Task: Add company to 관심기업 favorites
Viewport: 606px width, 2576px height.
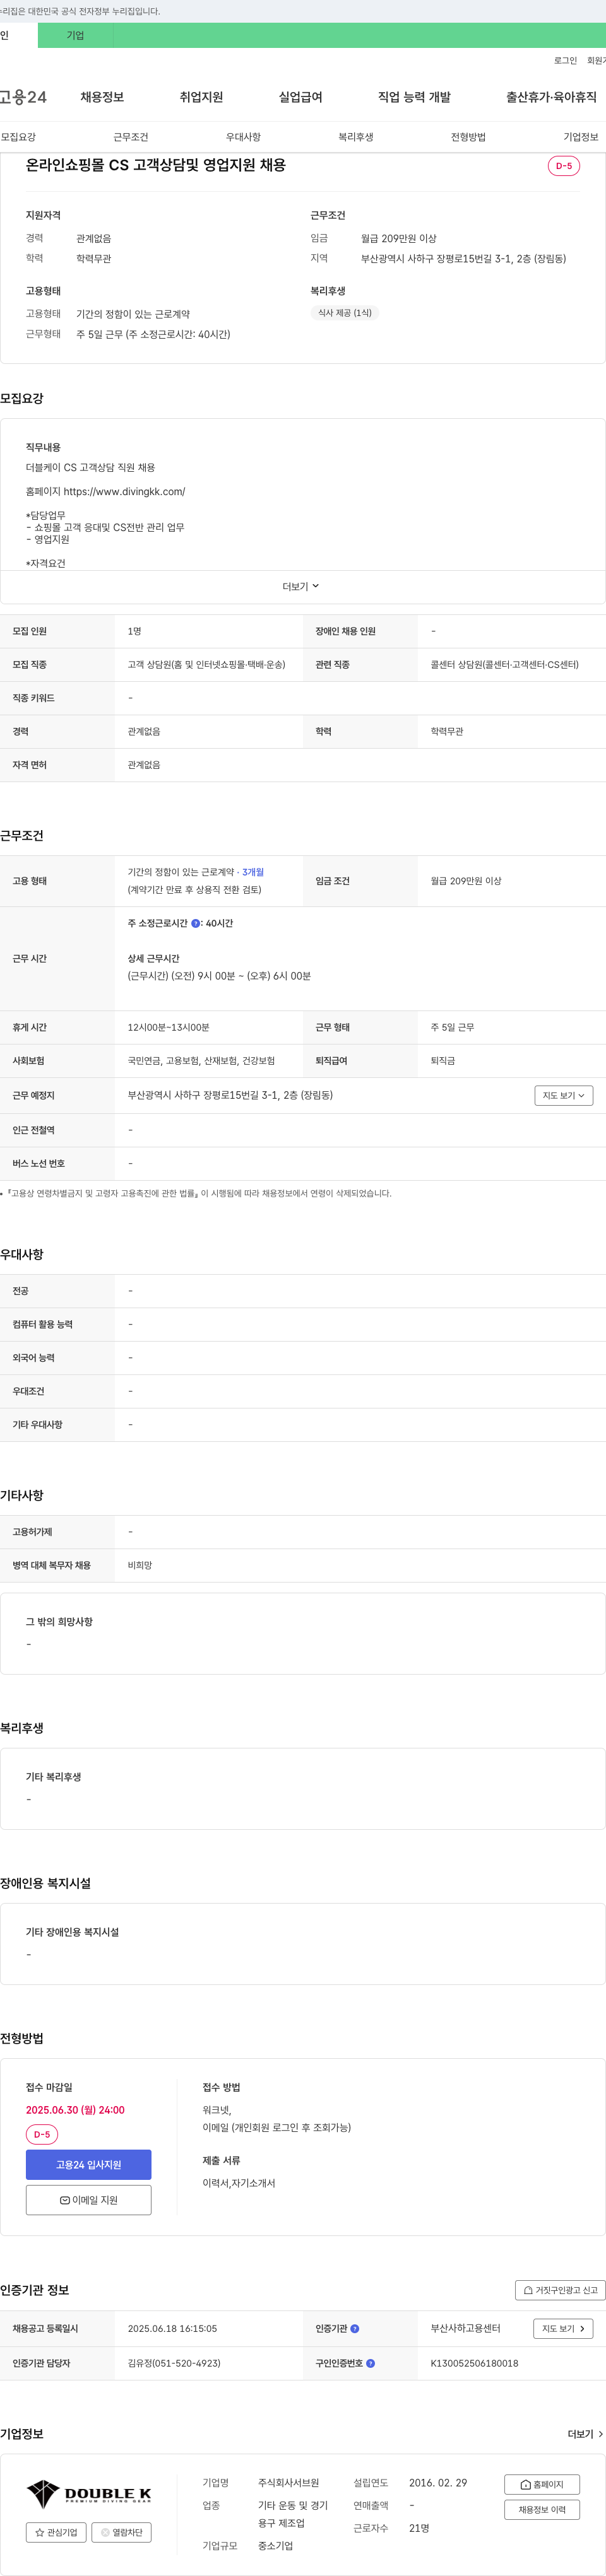Action: 56,2533
